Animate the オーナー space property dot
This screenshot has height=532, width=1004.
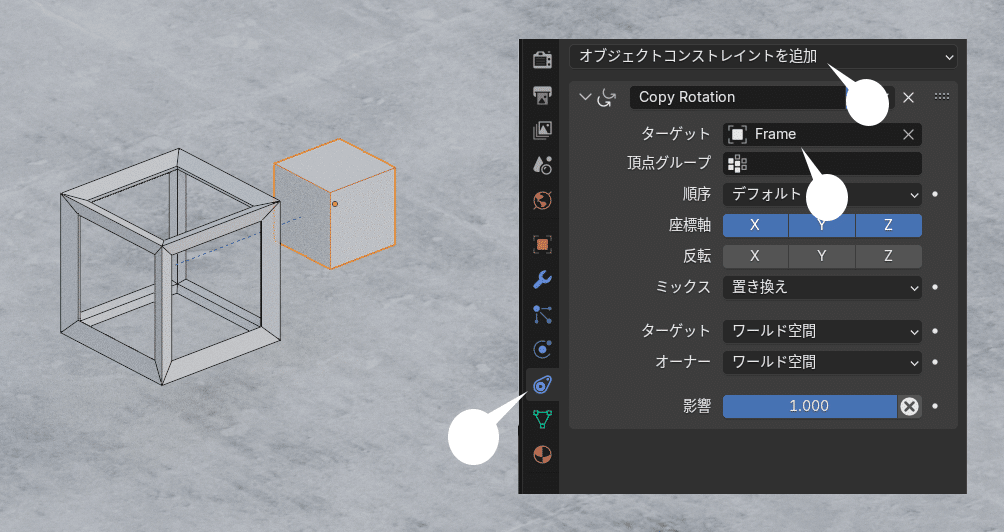[935, 362]
